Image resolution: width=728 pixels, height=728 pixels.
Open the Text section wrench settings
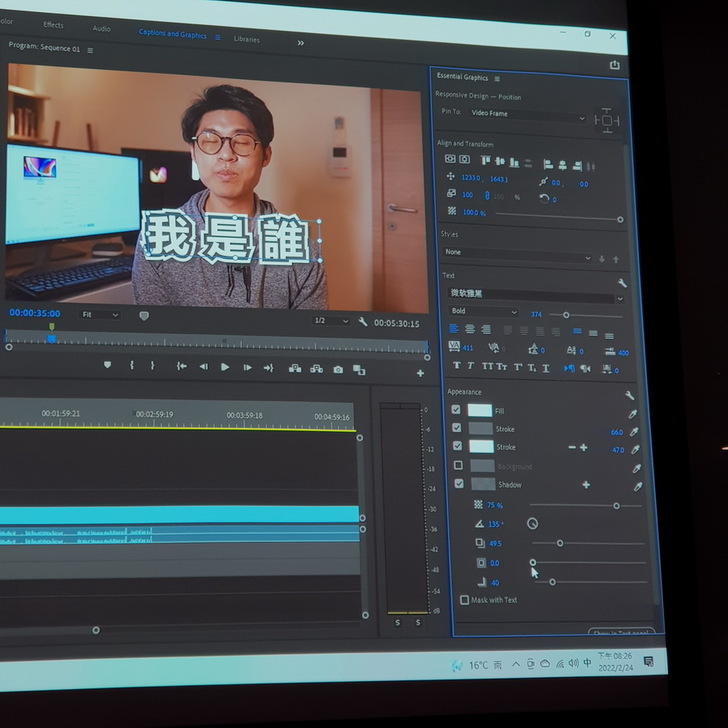(x=623, y=283)
